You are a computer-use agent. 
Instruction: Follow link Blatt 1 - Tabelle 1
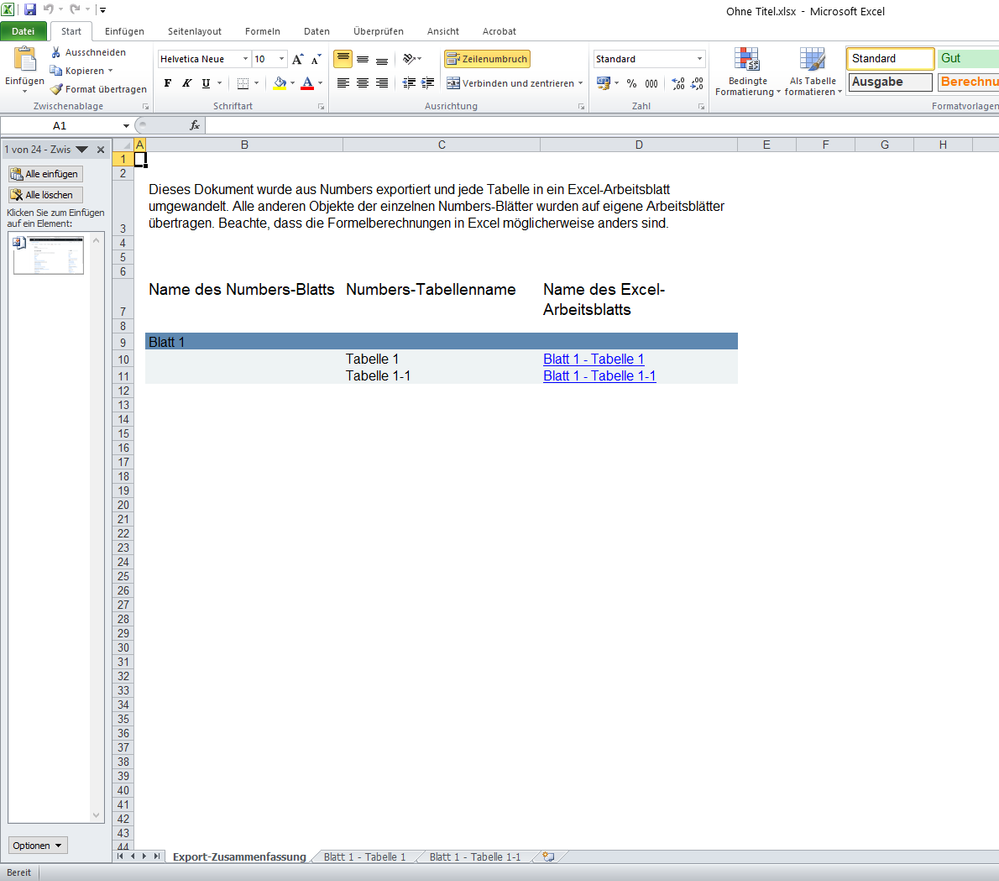point(594,359)
